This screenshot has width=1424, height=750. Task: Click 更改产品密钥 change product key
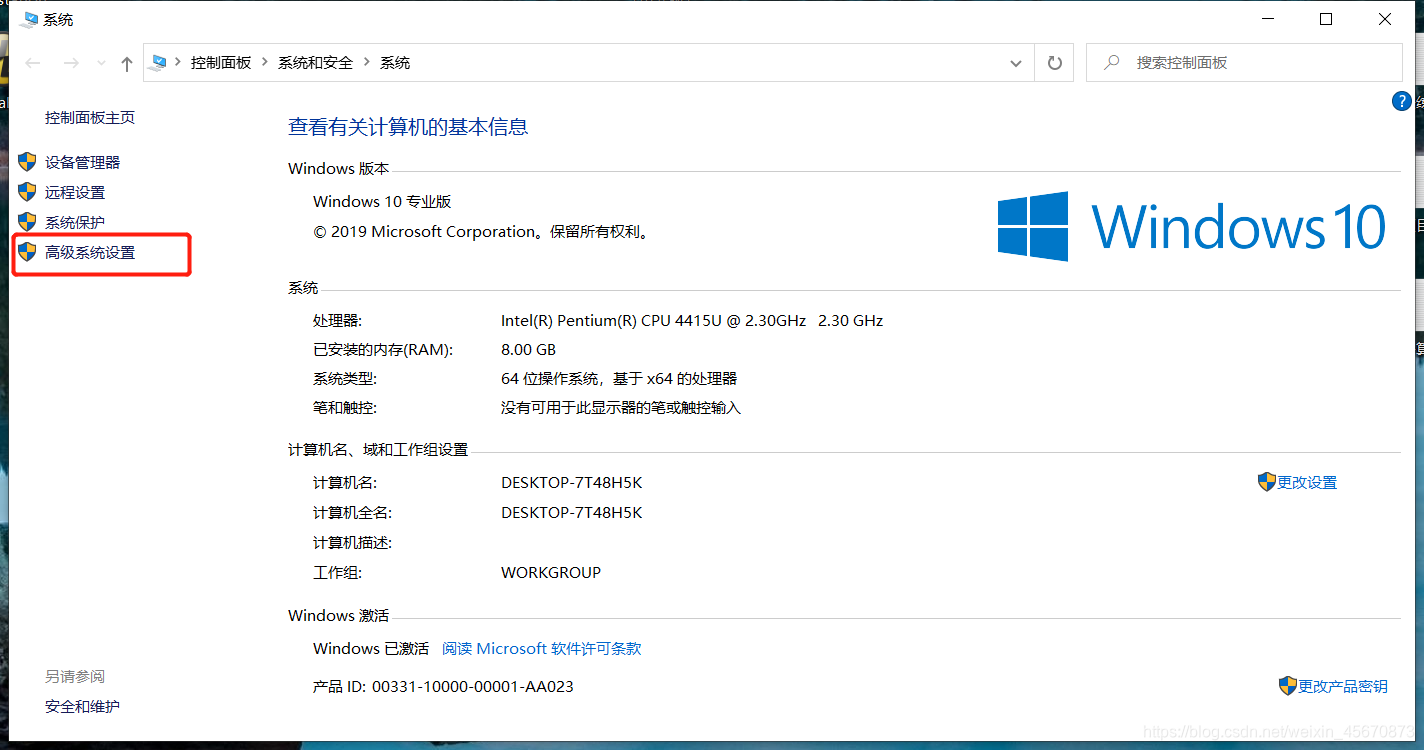[x=1343, y=687]
